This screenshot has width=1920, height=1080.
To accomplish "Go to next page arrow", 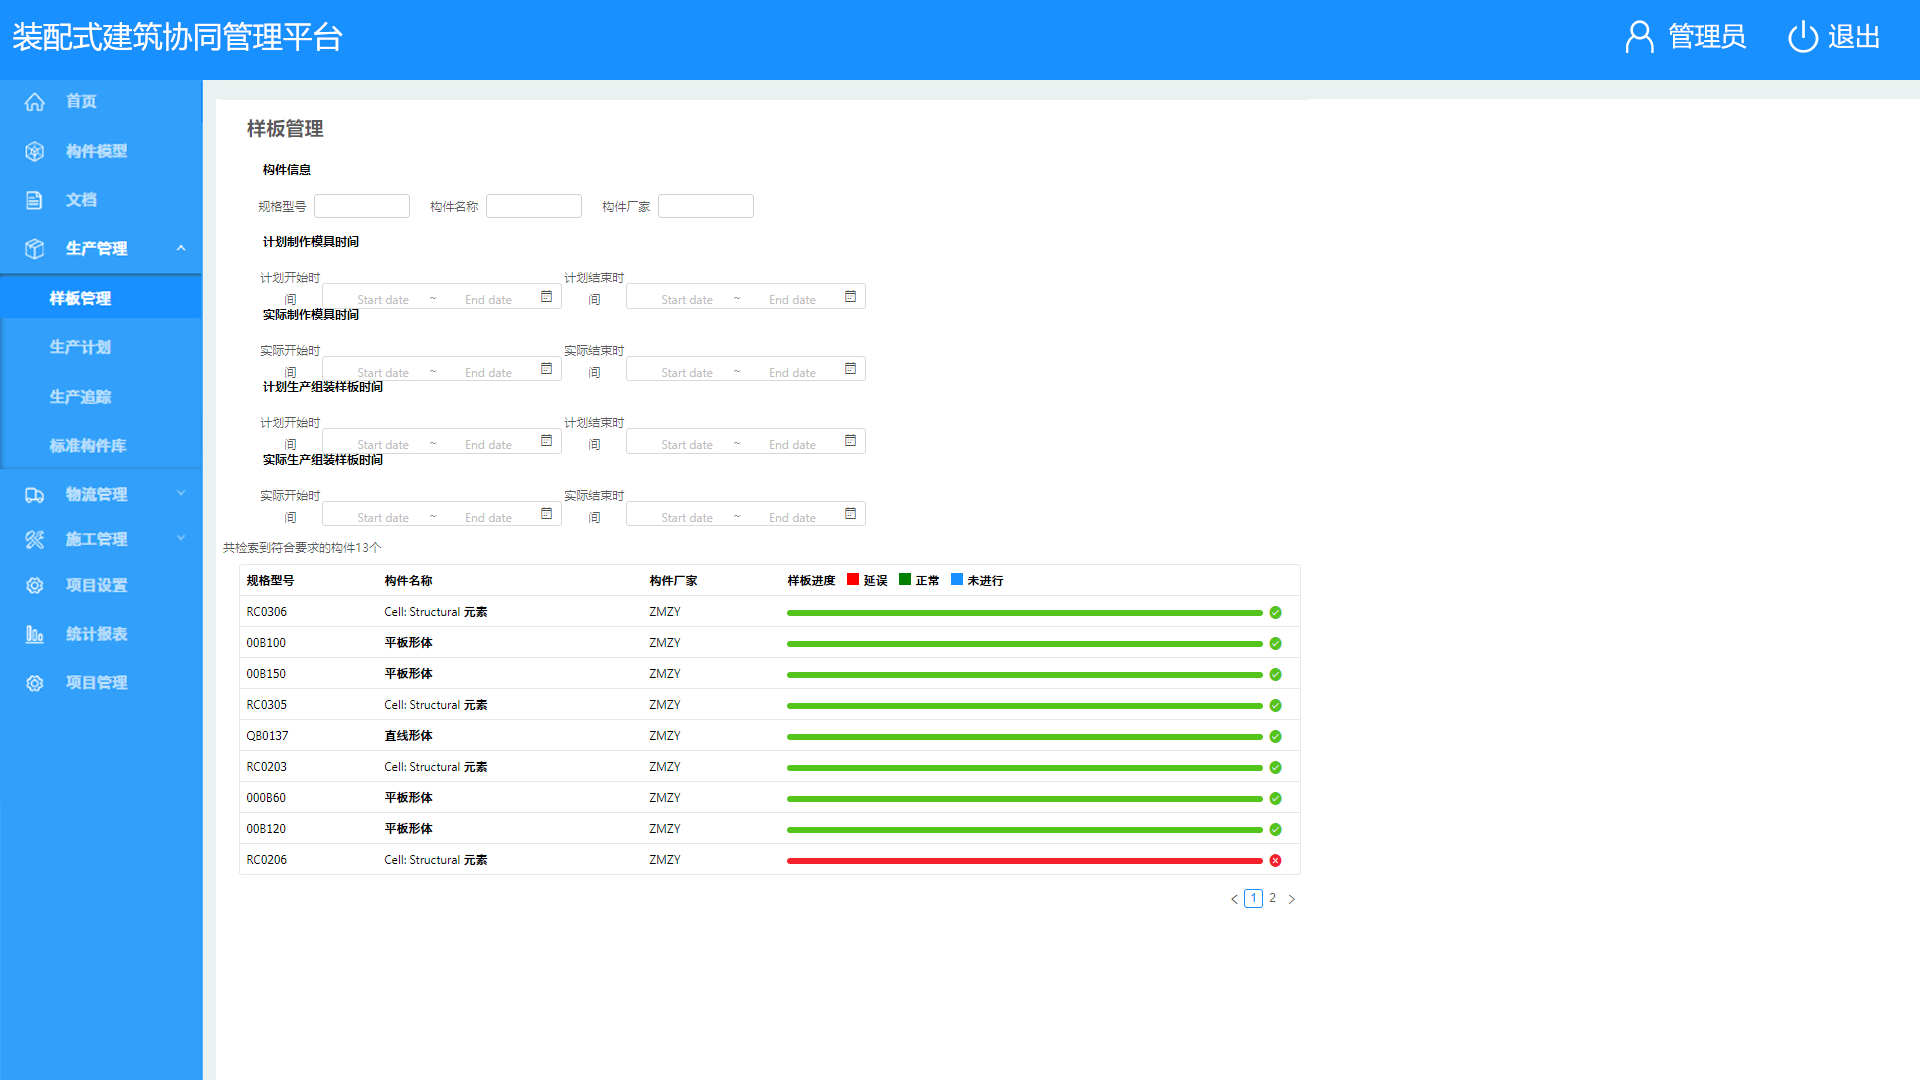I will point(1292,899).
